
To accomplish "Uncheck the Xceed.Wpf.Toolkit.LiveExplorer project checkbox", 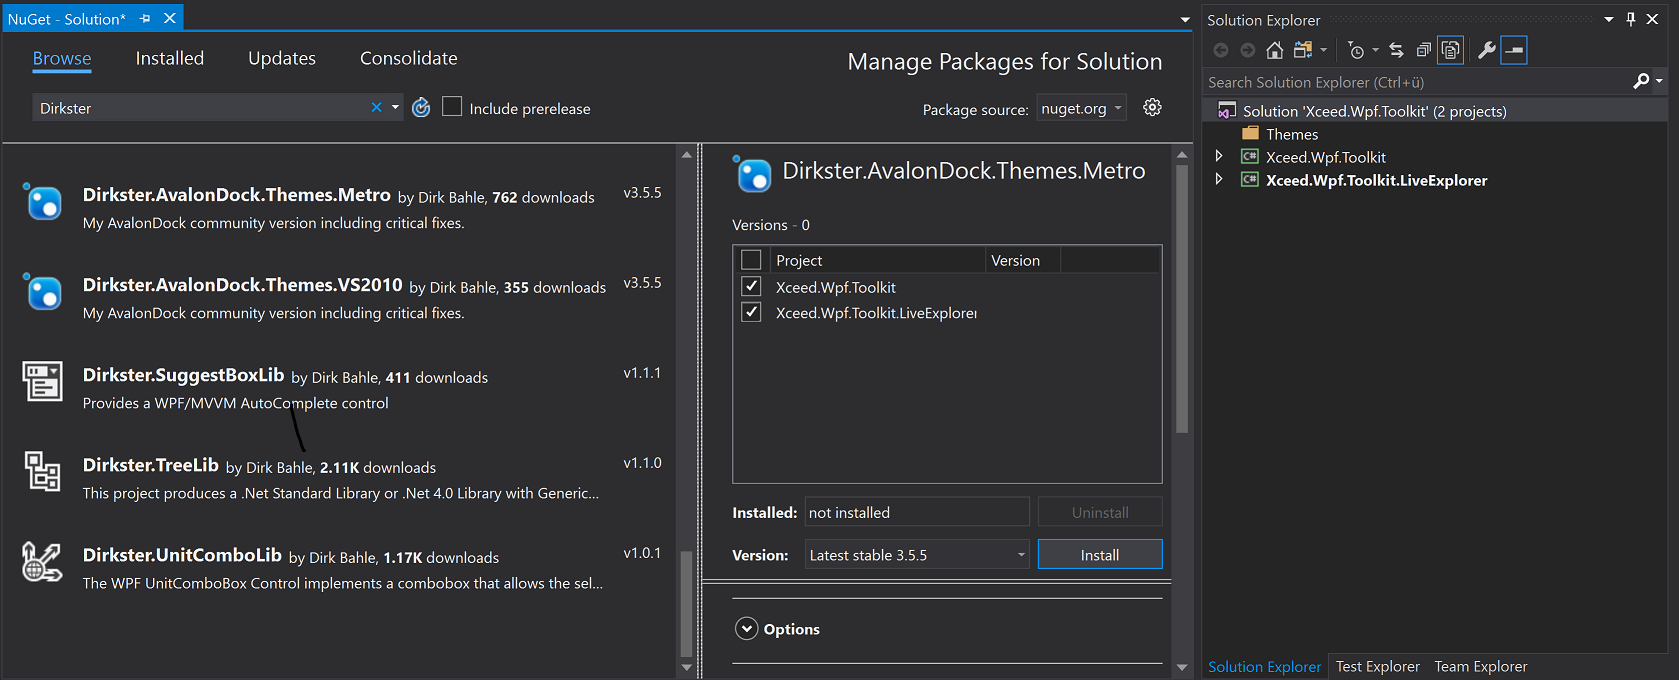I will (751, 312).
